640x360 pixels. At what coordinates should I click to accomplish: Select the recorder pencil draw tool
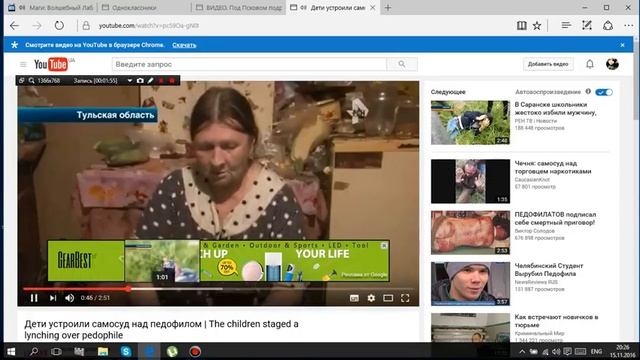(x=151, y=80)
